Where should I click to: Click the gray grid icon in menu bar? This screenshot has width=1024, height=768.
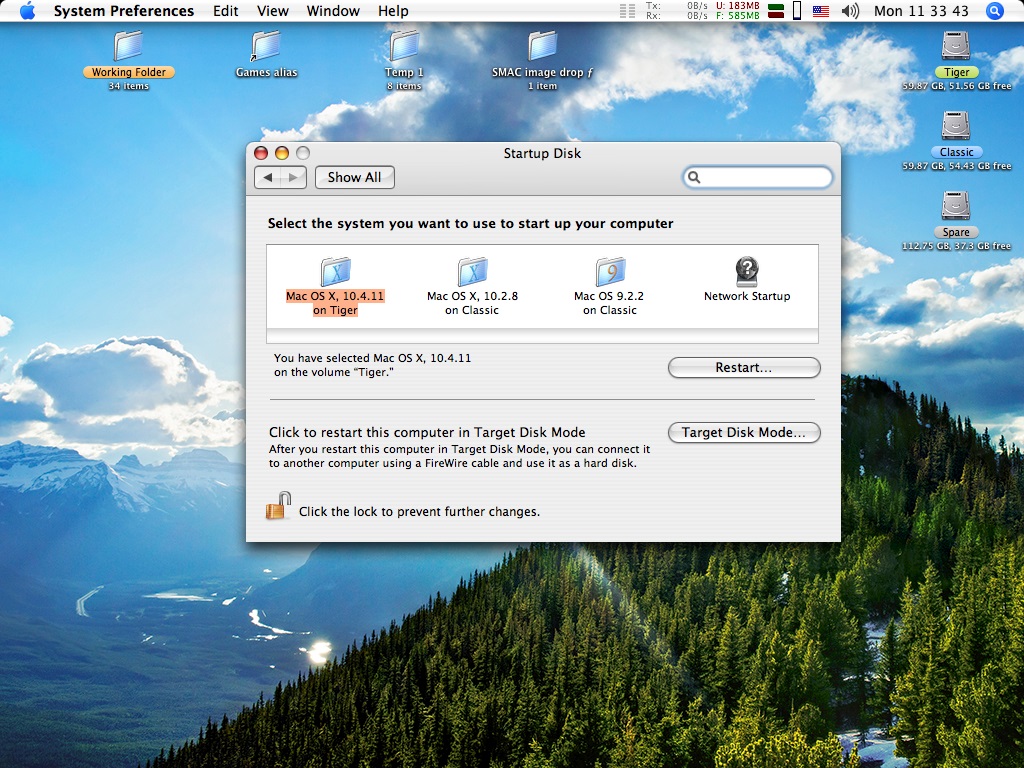click(627, 11)
